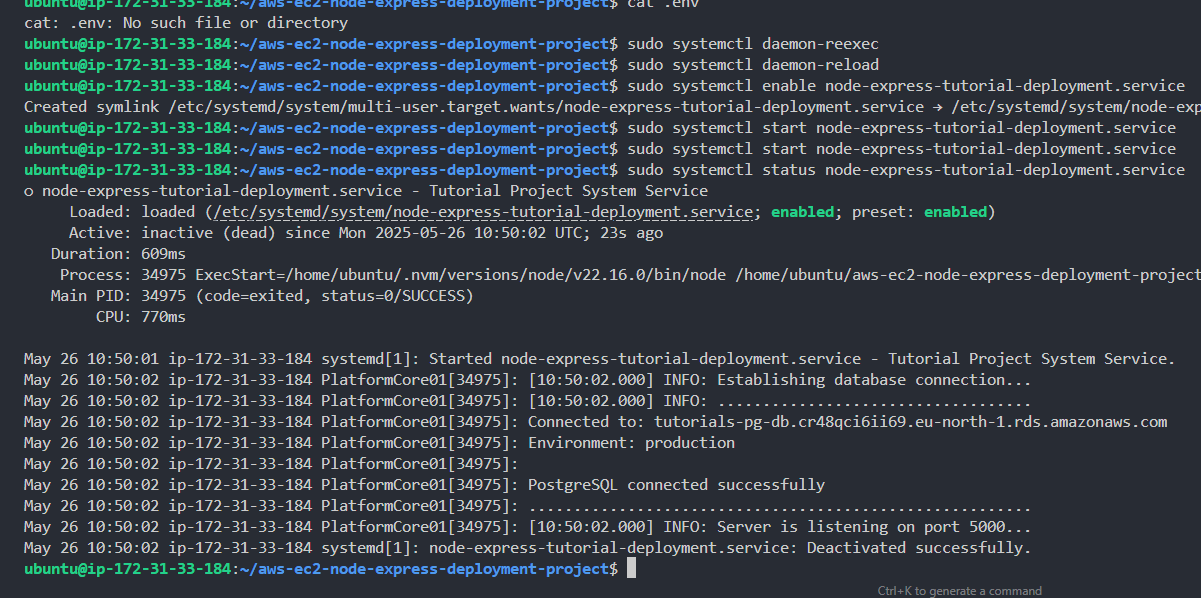Click the hollow circle service status indicator

[29, 191]
